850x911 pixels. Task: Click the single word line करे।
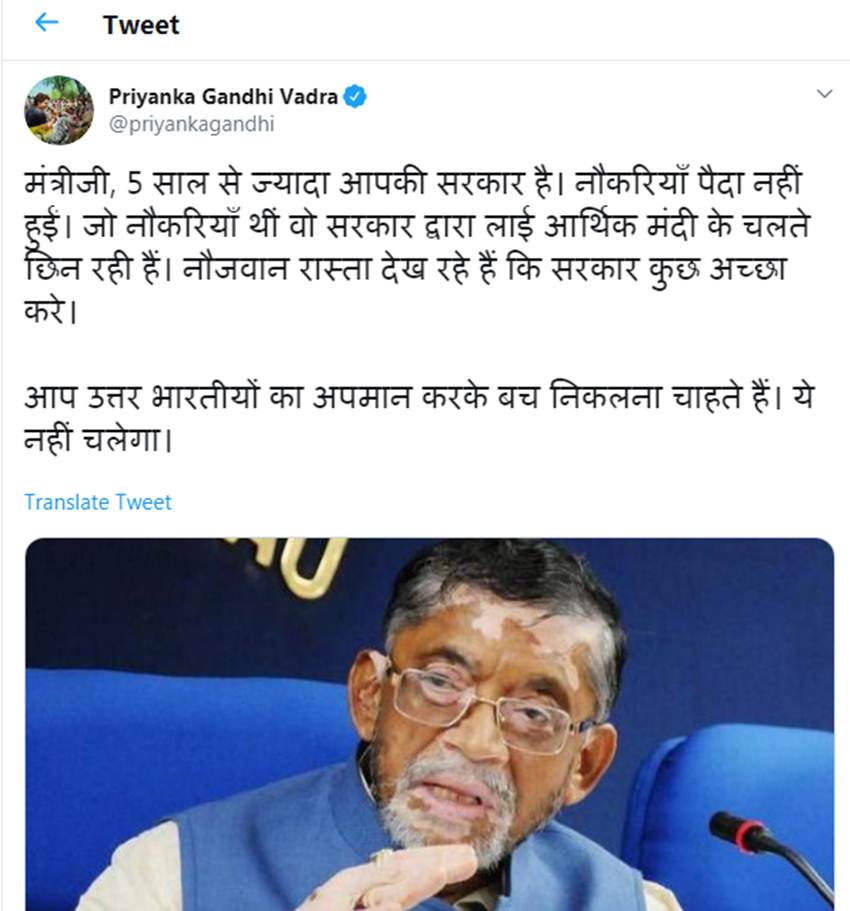(51, 311)
